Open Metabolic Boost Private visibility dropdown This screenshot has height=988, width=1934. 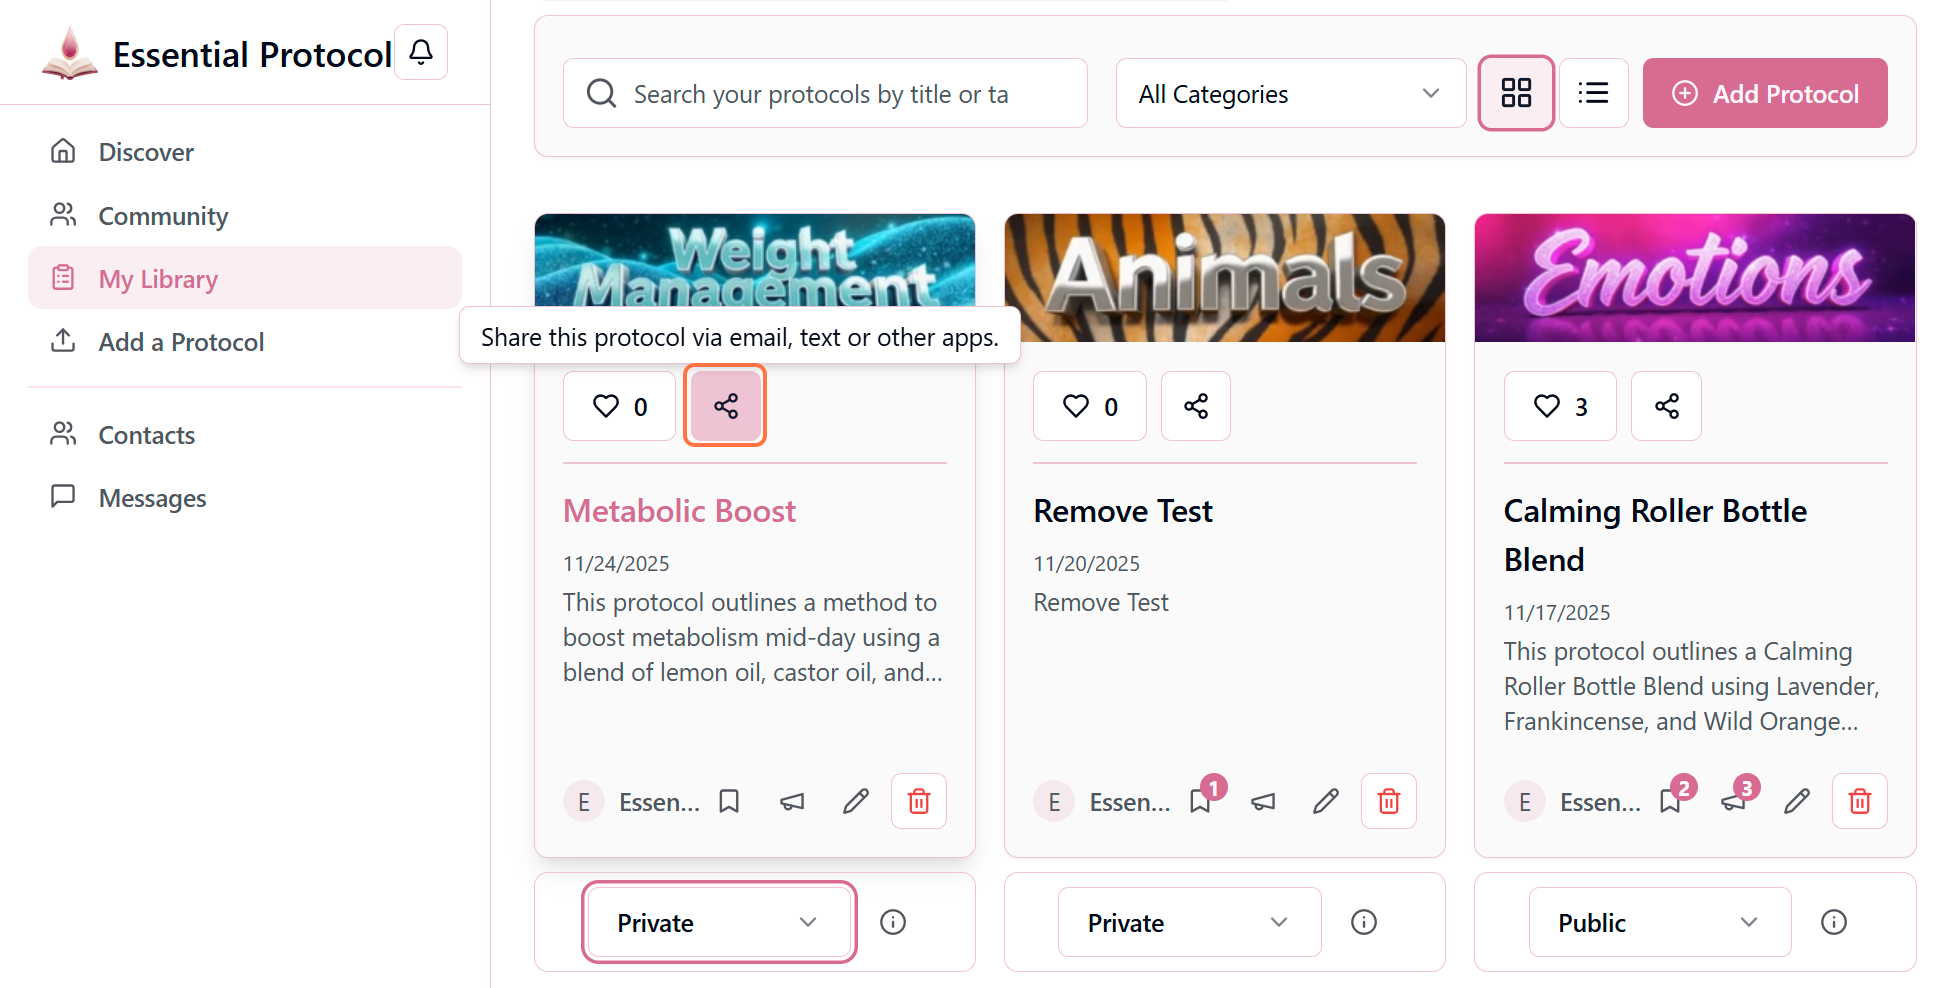click(x=718, y=922)
